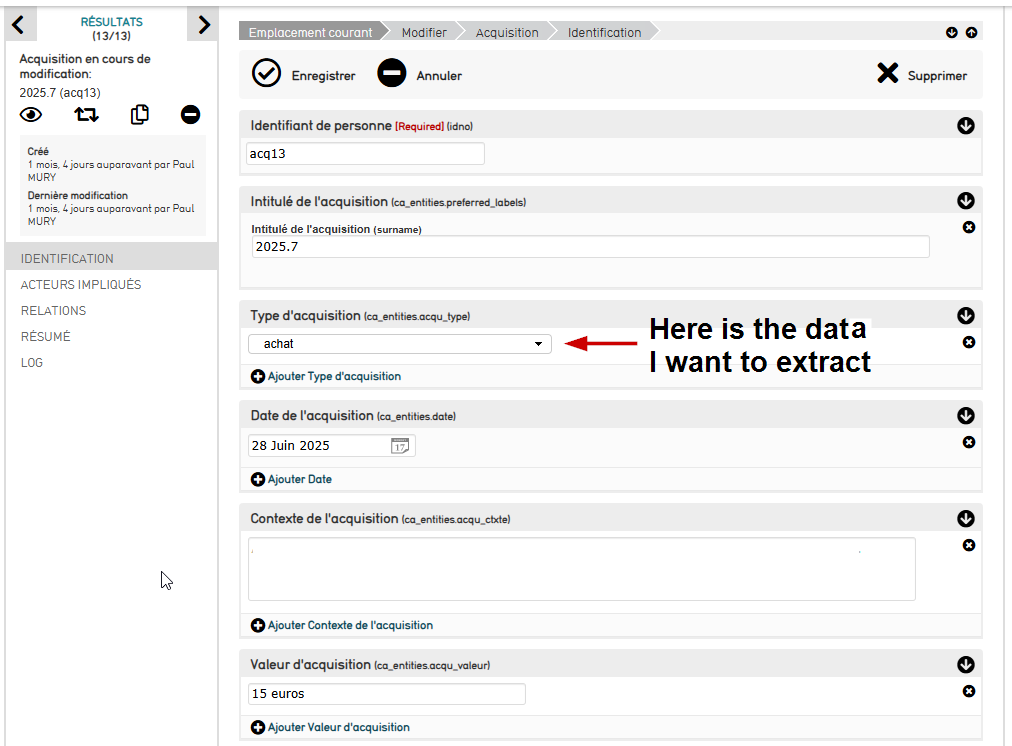
Task: Click the delete minus icon in left panel
Action: [x=190, y=115]
